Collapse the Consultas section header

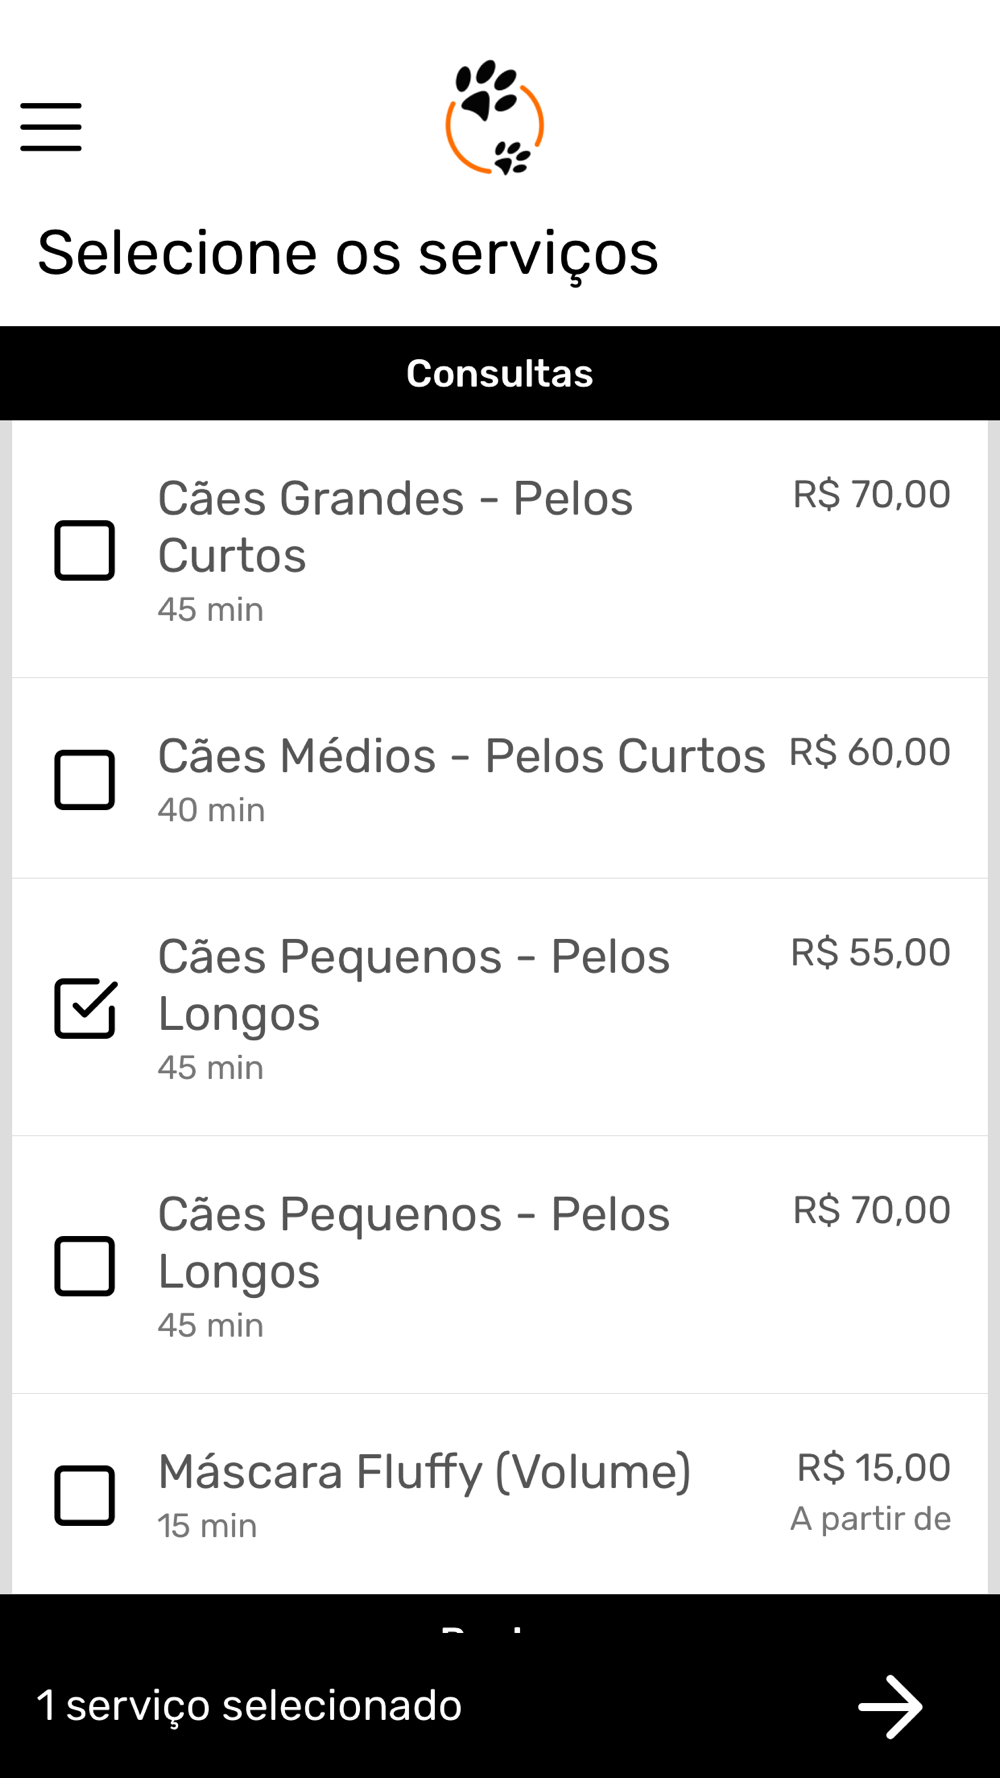500,373
